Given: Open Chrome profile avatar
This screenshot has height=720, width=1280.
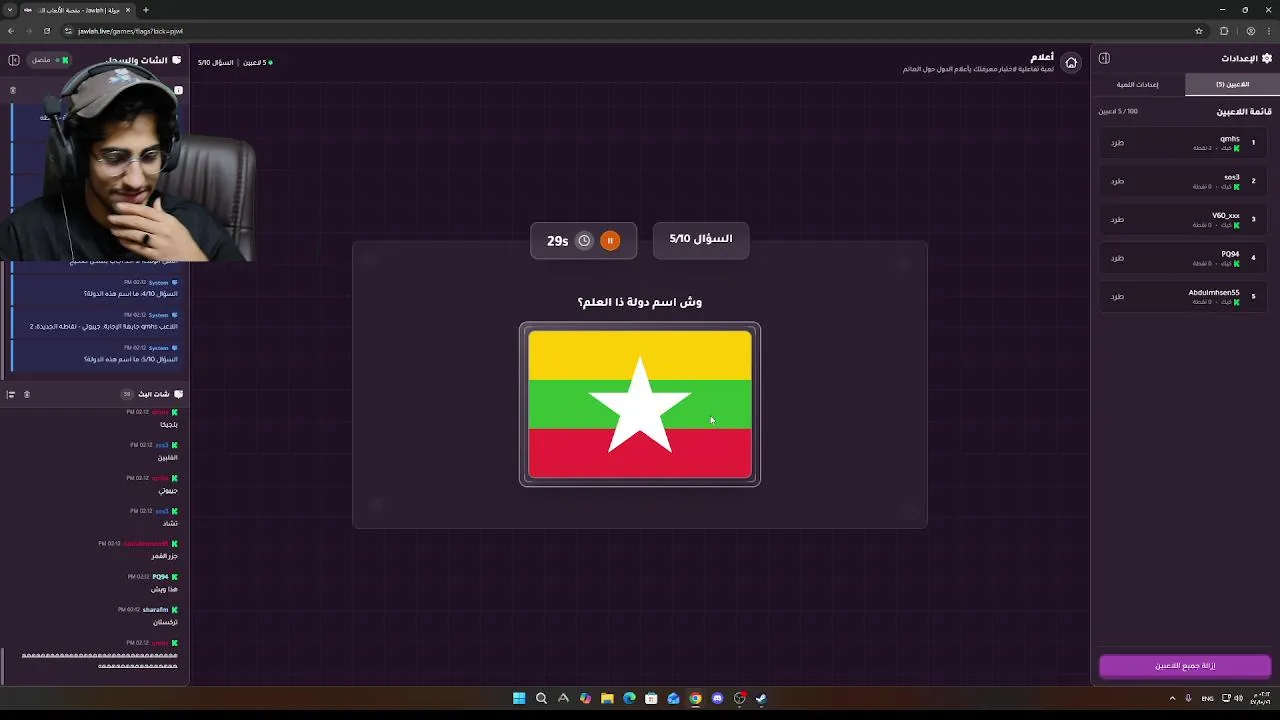Looking at the screenshot, I should [1250, 31].
